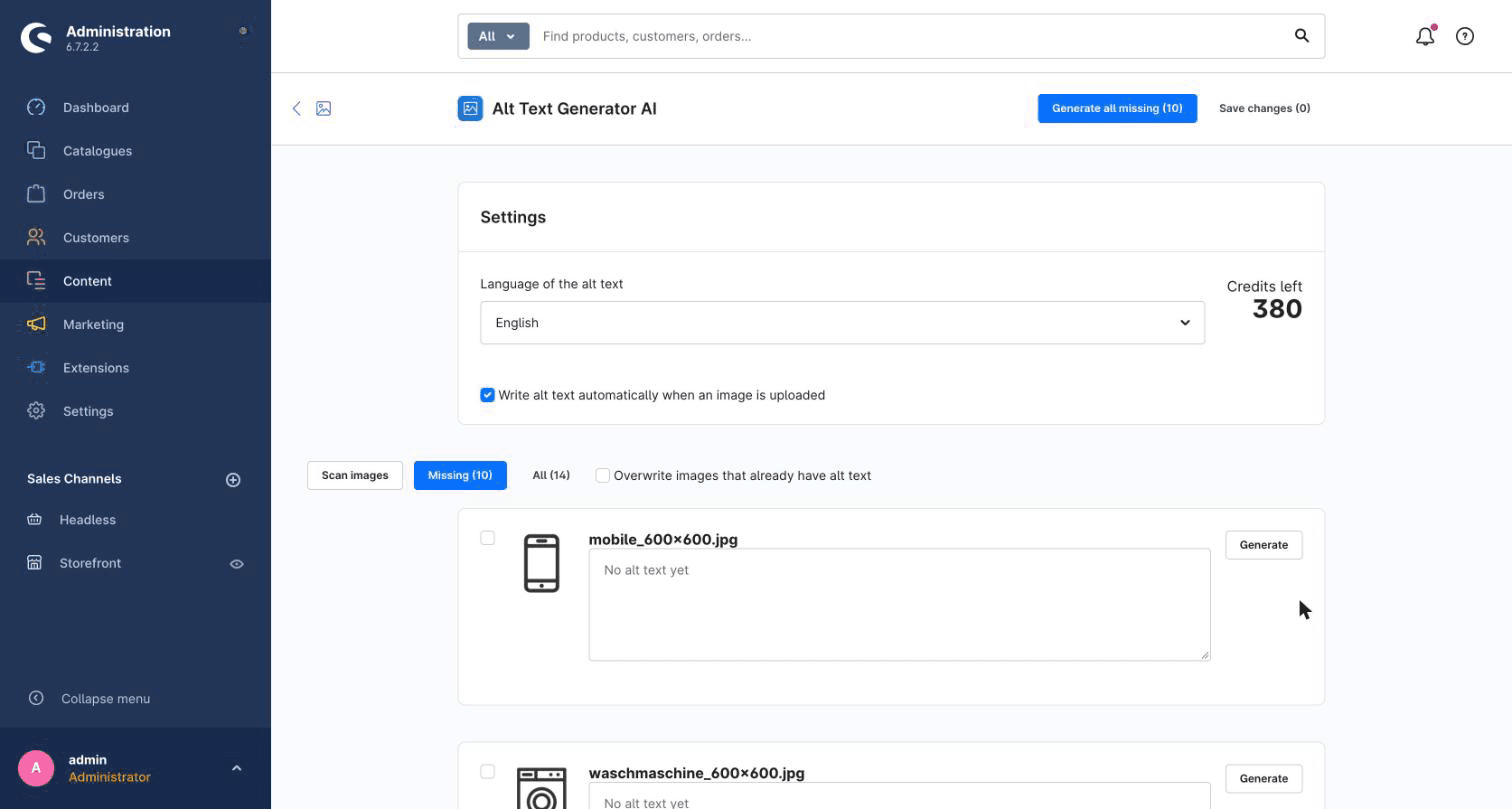Image resolution: width=1512 pixels, height=809 pixels.
Task: View storefront via the eye icon
Action: (x=237, y=564)
